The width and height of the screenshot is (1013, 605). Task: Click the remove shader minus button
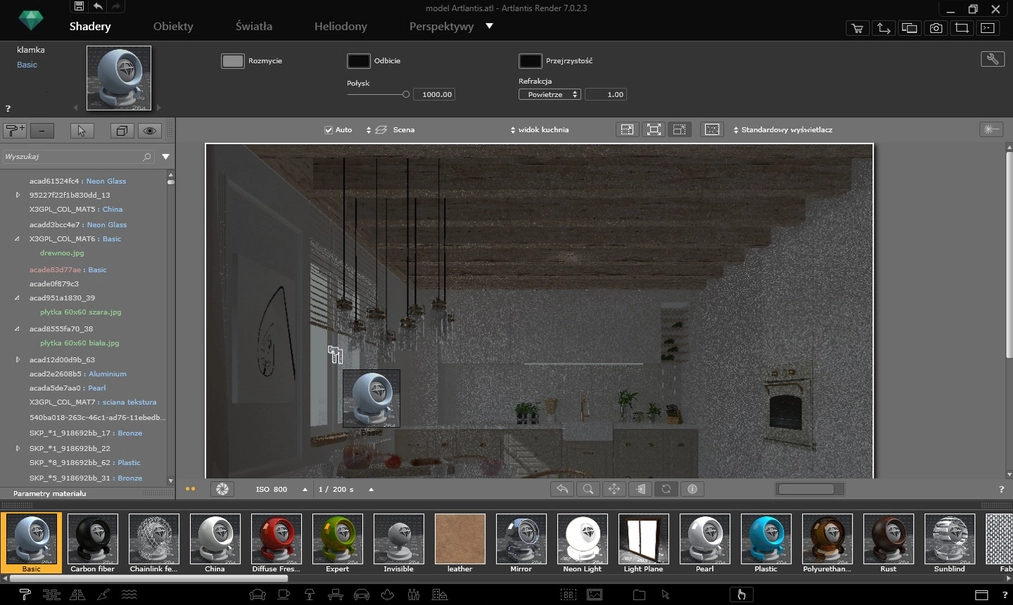(x=42, y=131)
